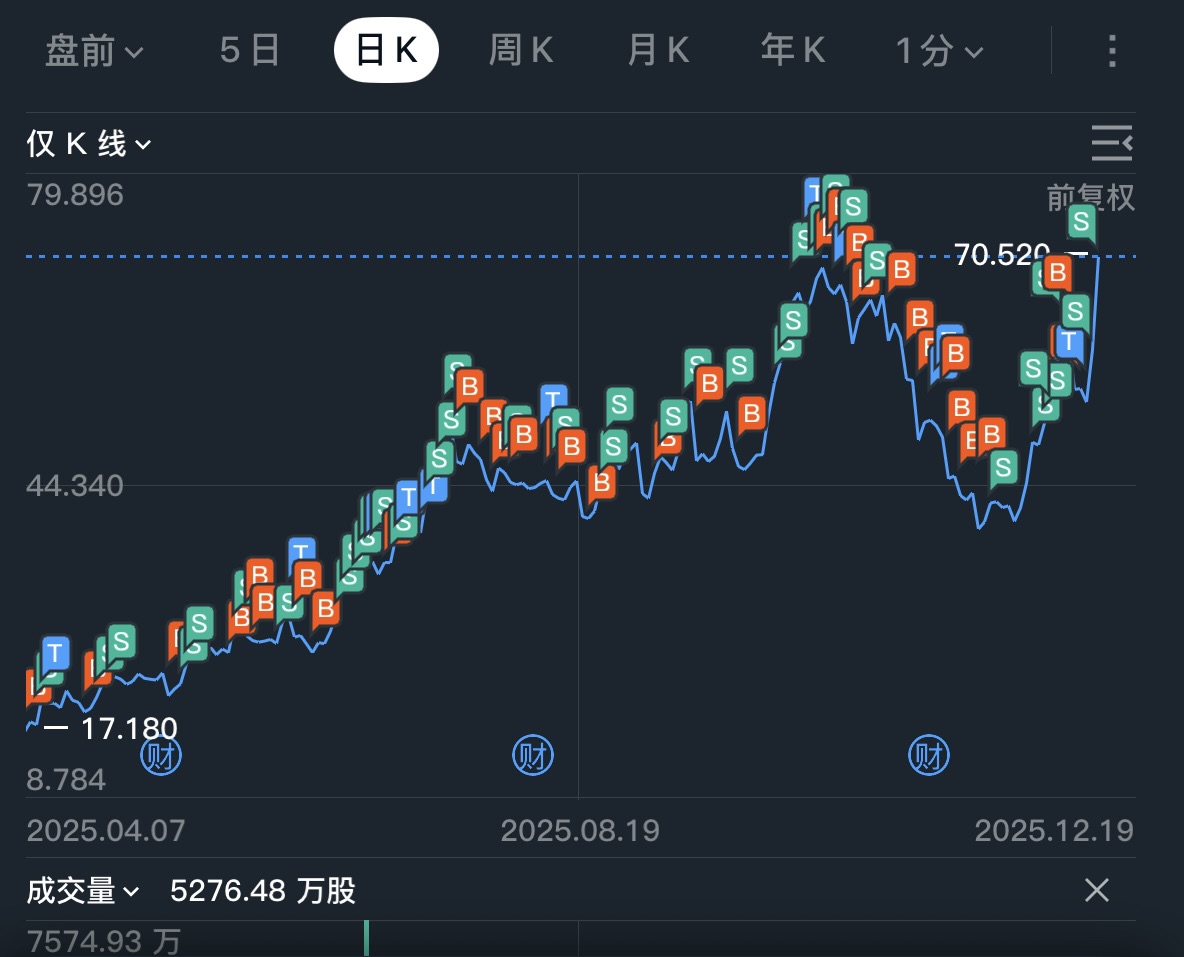Click the 财 marker near 2025.08.19
The image size is (1184, 957).
click(x=533, y=756)
